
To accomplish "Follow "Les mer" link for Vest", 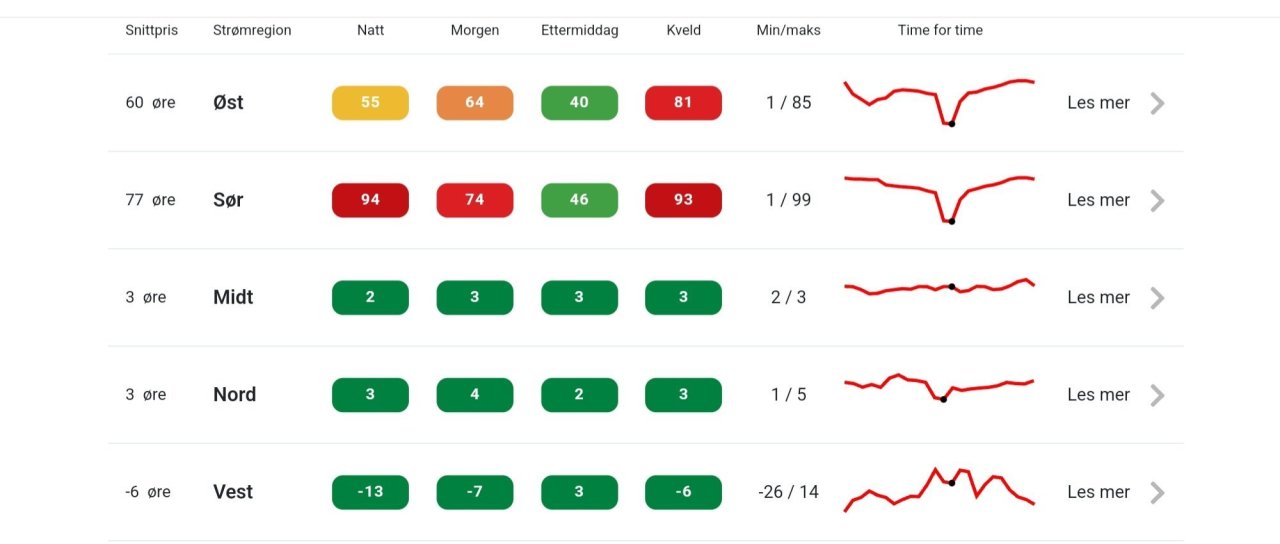I will coord(1098,492).
